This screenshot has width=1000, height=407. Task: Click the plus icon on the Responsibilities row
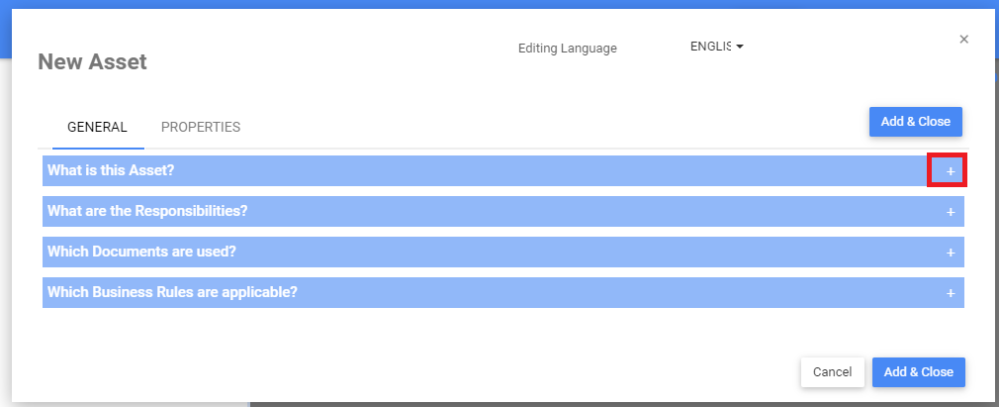[950, 212]
